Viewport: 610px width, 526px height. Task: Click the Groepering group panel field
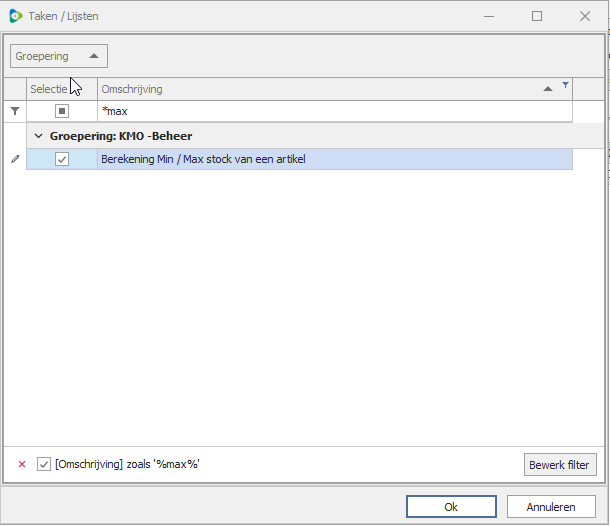[59, 56]
